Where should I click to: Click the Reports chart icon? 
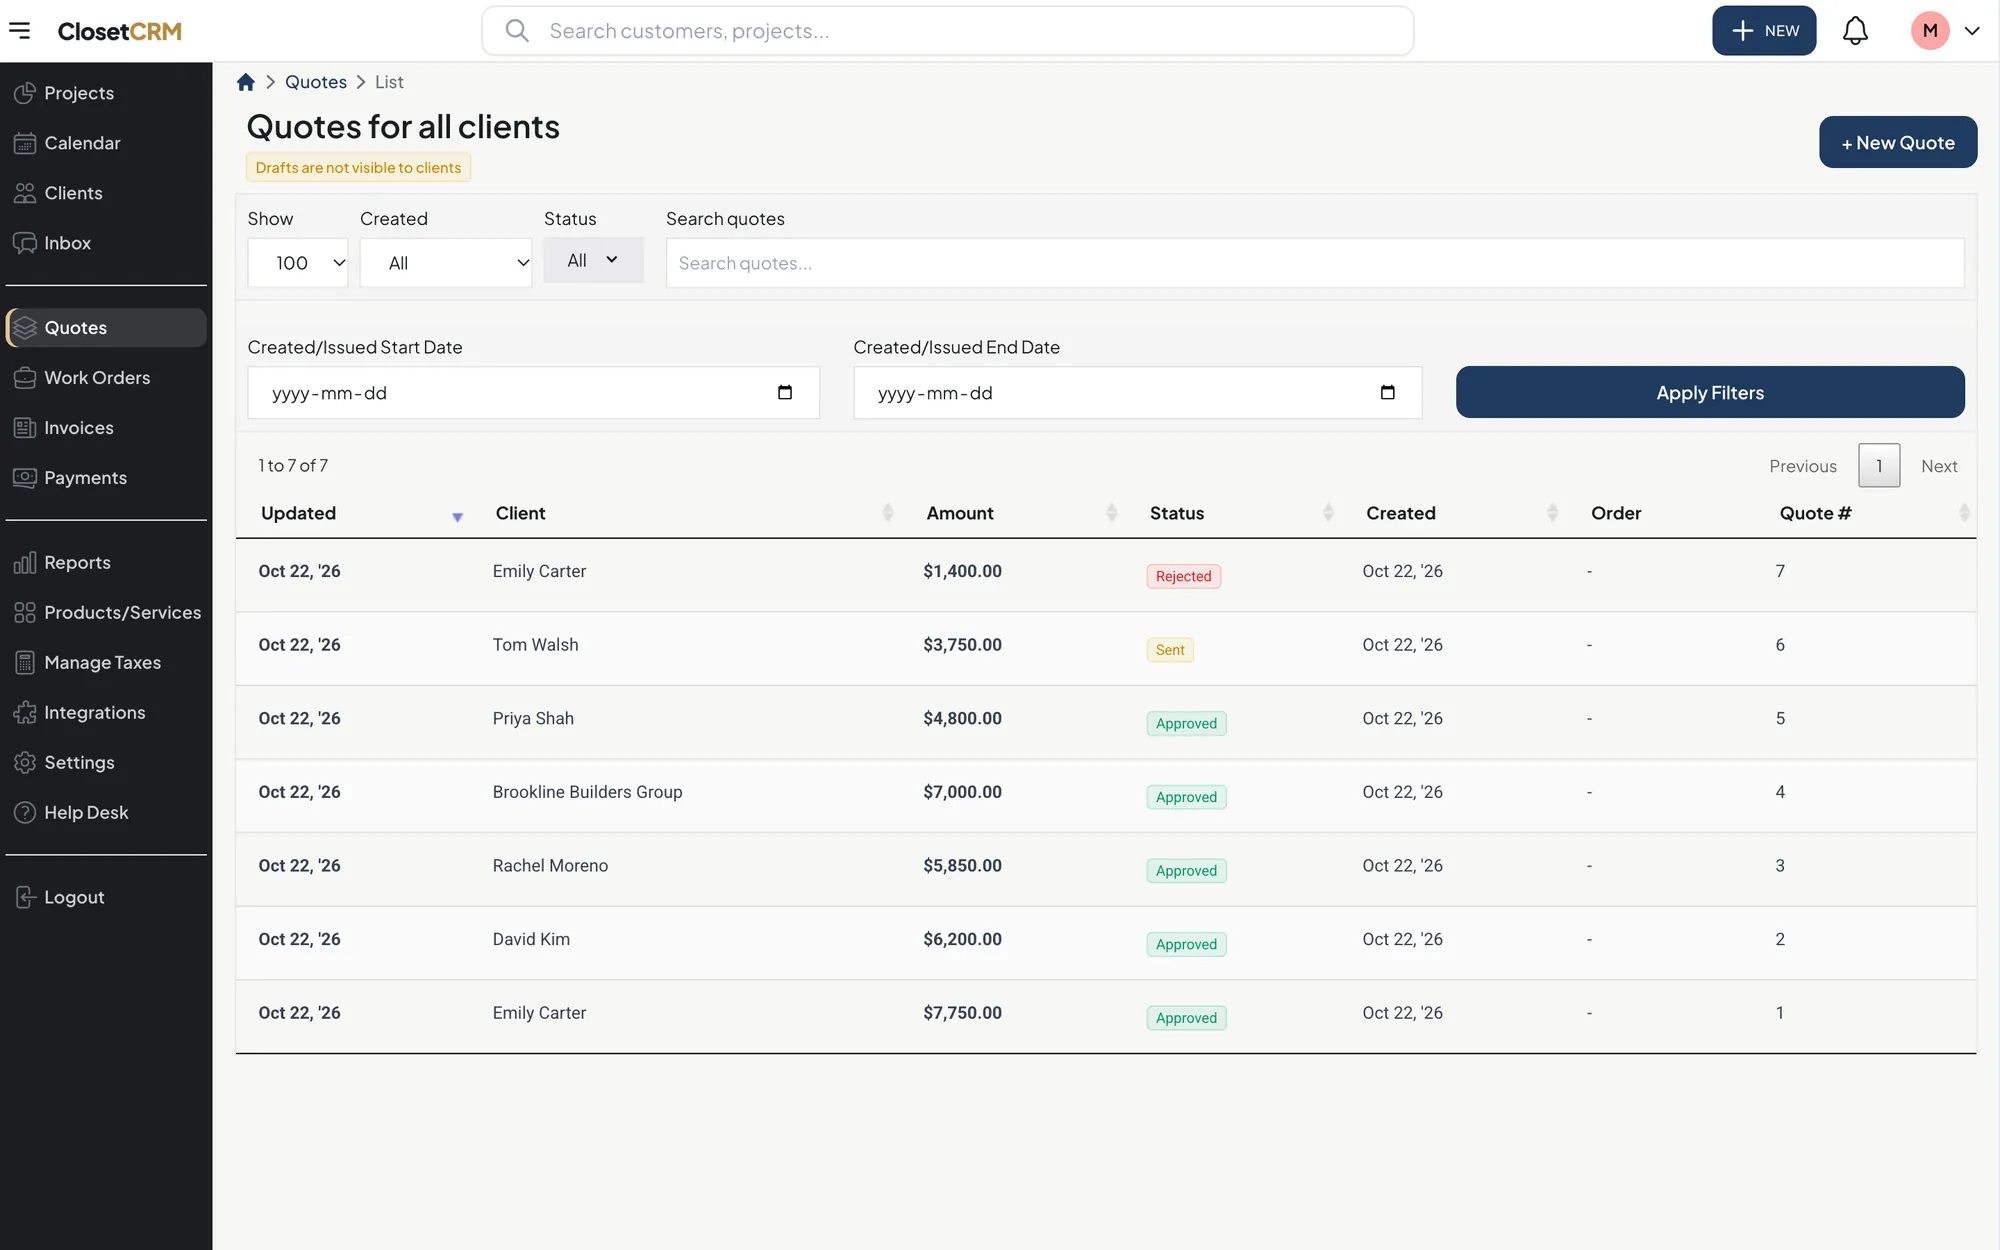click(x=25, y=563)
